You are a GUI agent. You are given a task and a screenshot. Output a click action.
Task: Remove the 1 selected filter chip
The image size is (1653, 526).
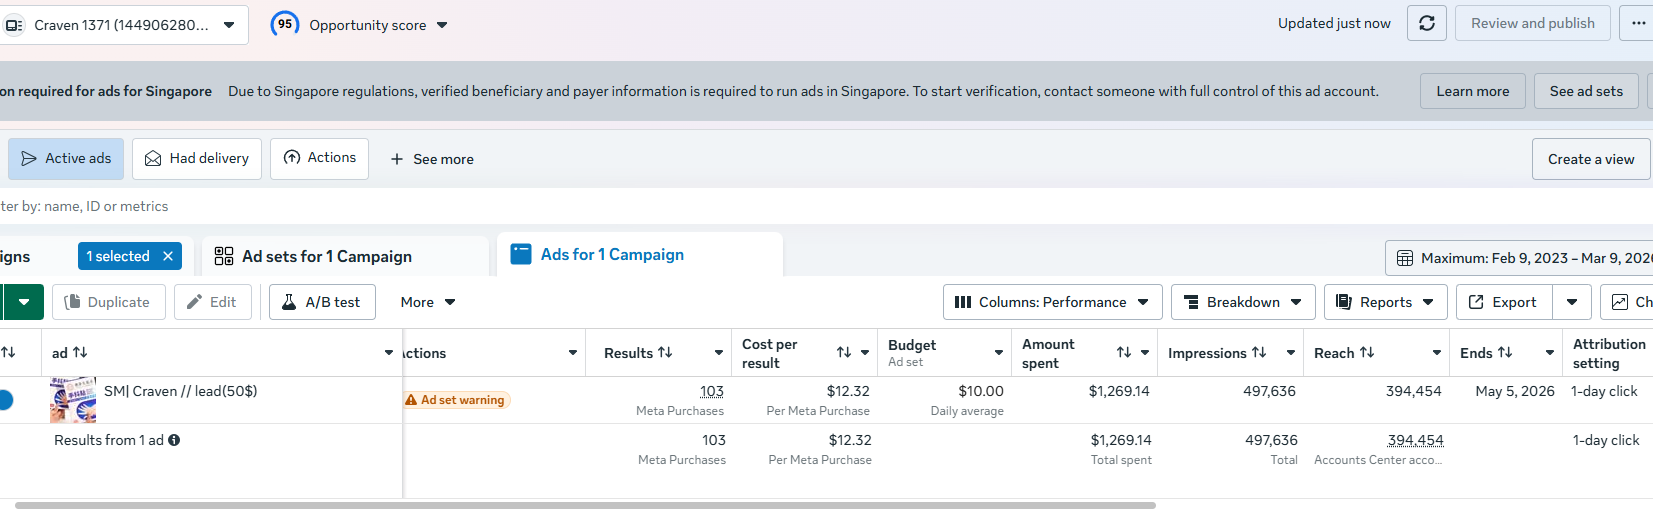click(168, 257)
